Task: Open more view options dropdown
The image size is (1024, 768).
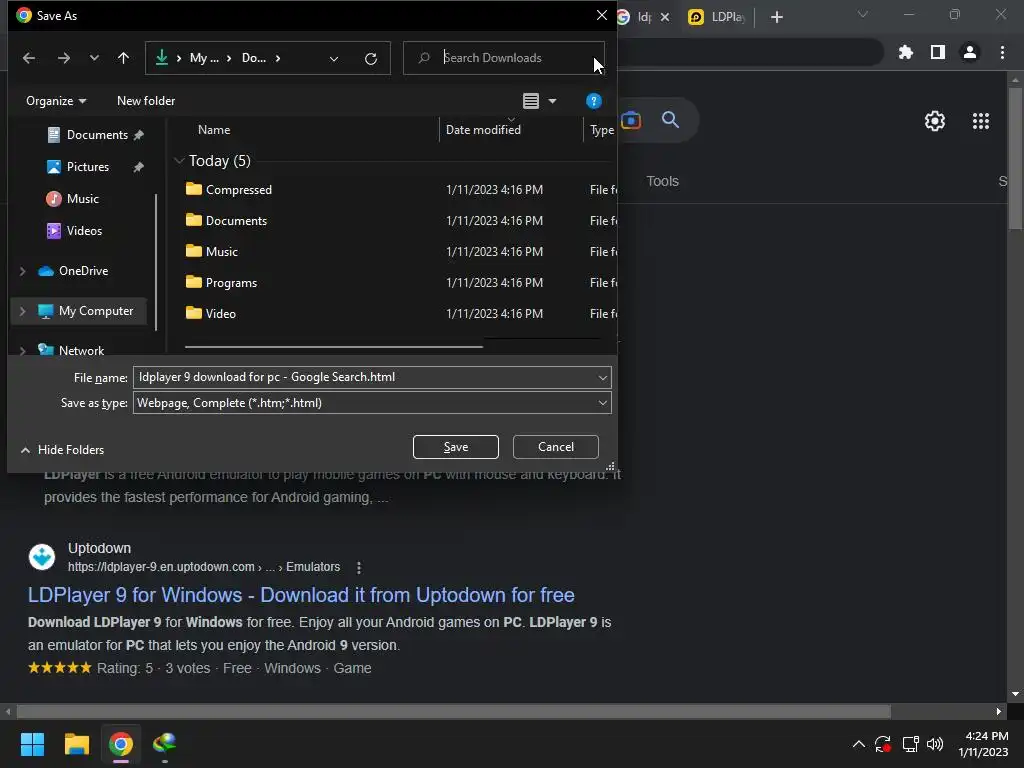Action: (x=552, y=101)
